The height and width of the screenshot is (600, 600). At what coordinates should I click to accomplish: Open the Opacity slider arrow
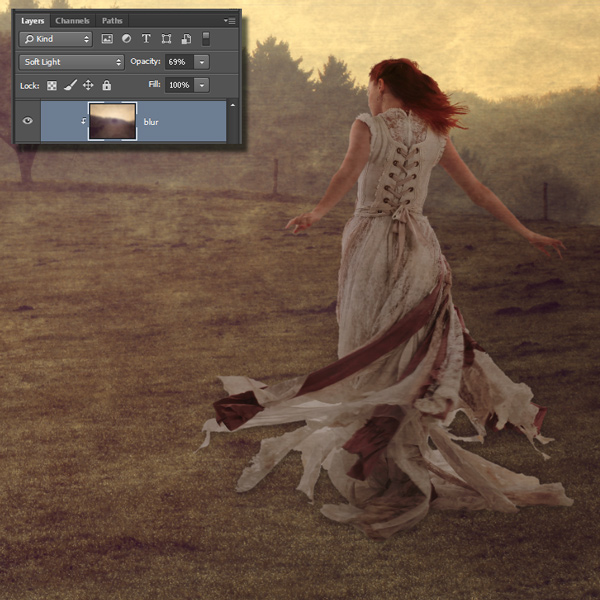tap(202, 62)
